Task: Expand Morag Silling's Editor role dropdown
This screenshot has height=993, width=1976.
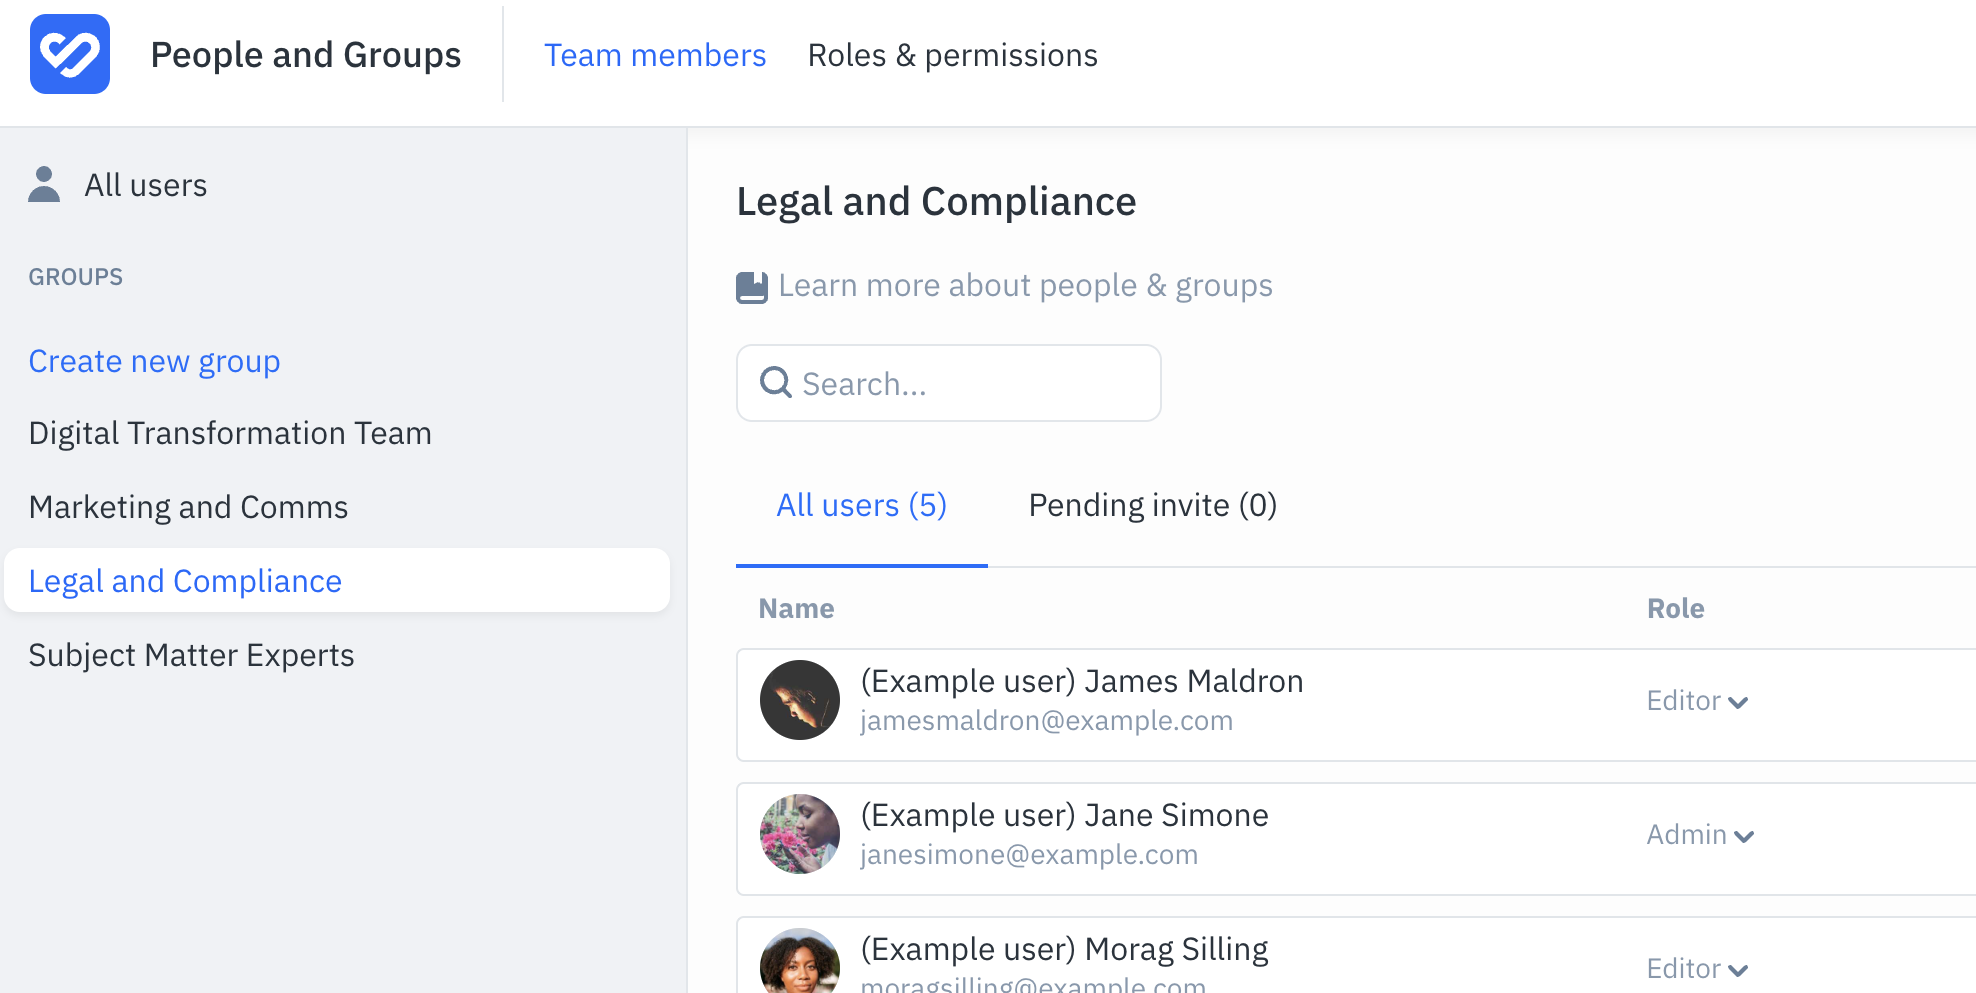Action: (x=1697, y=969)
